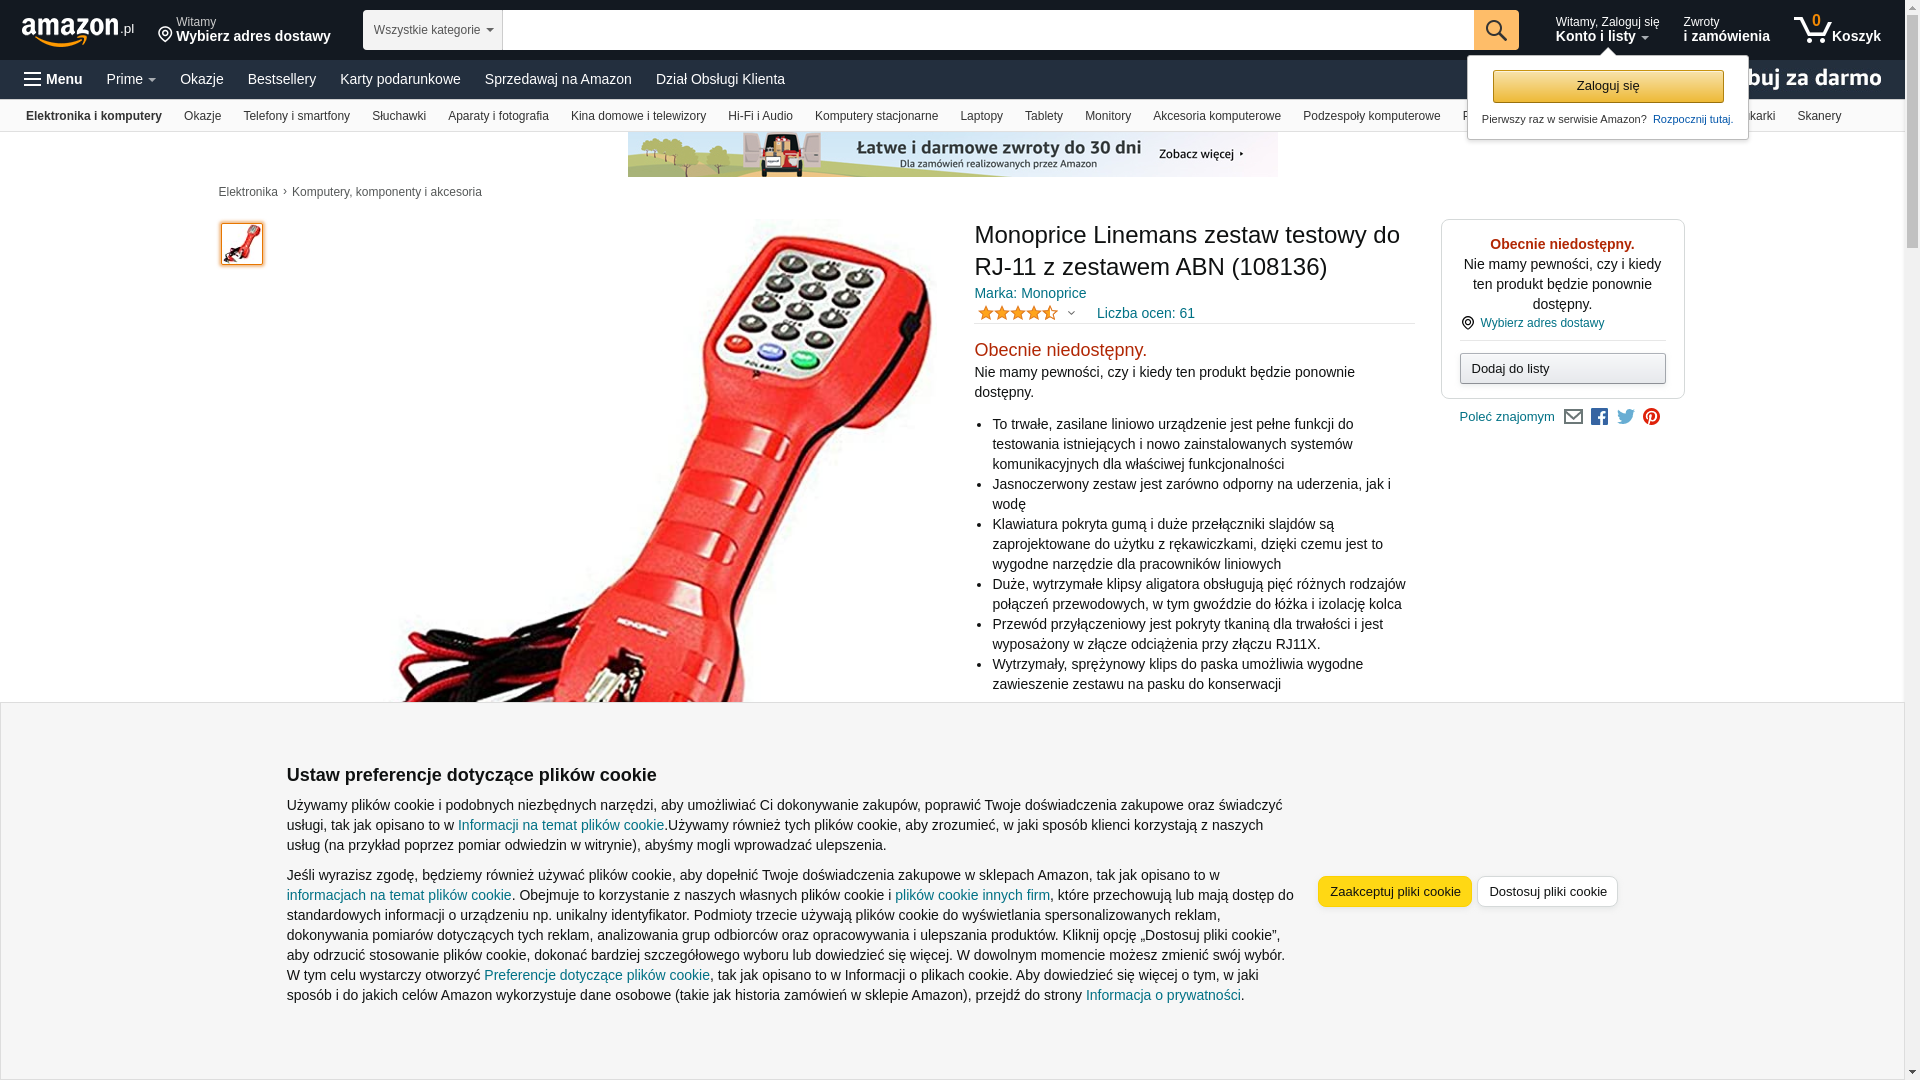Share product on Facebook icon
This screenshot has width=1920, height=1080.
click(1599, 417)
